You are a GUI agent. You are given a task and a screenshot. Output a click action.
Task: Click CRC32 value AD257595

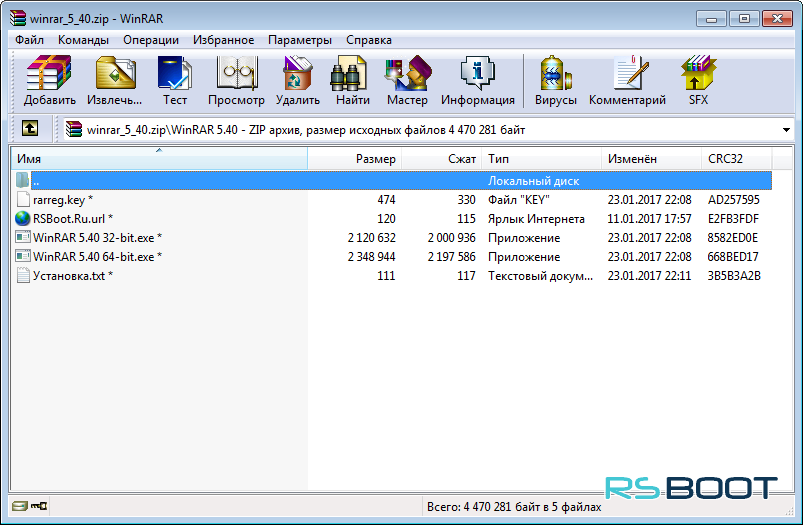[x=733, y=200]
